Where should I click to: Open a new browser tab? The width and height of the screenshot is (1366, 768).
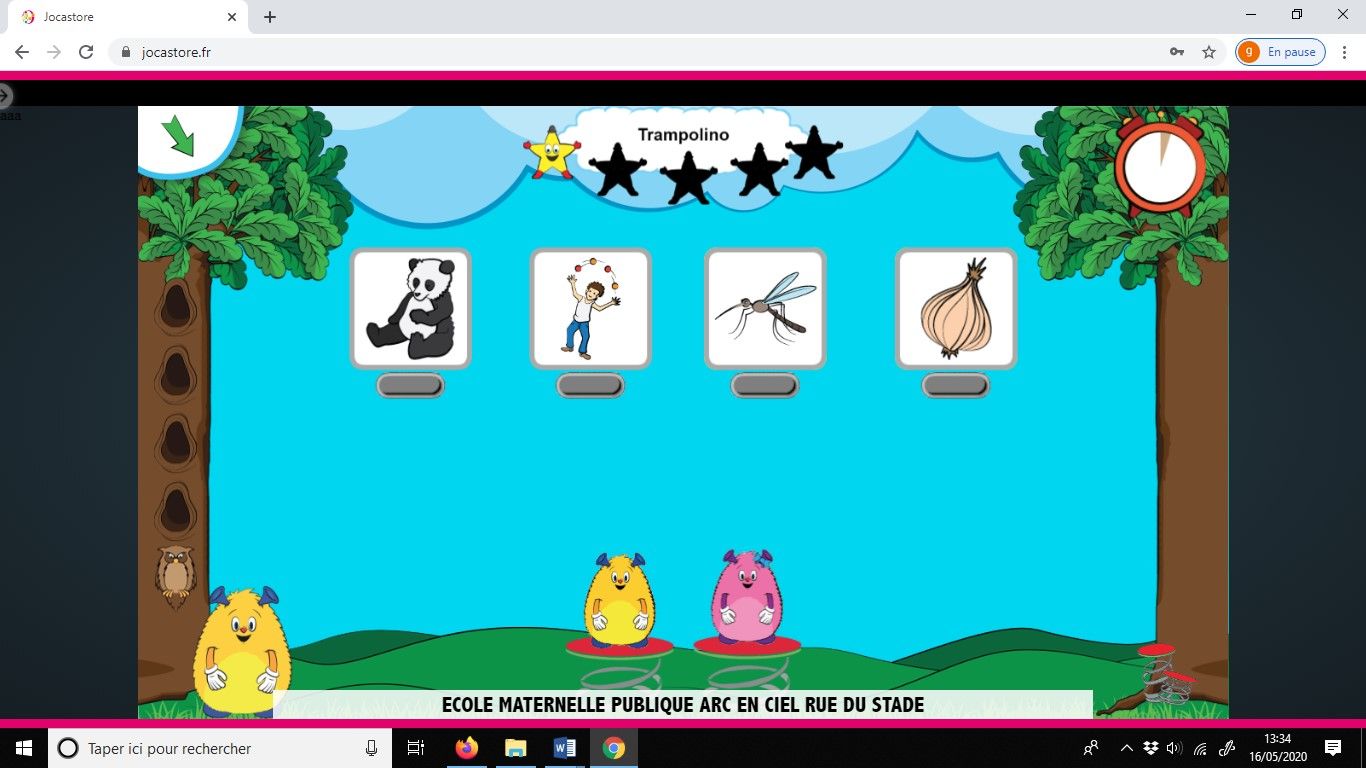click(270, 17)
